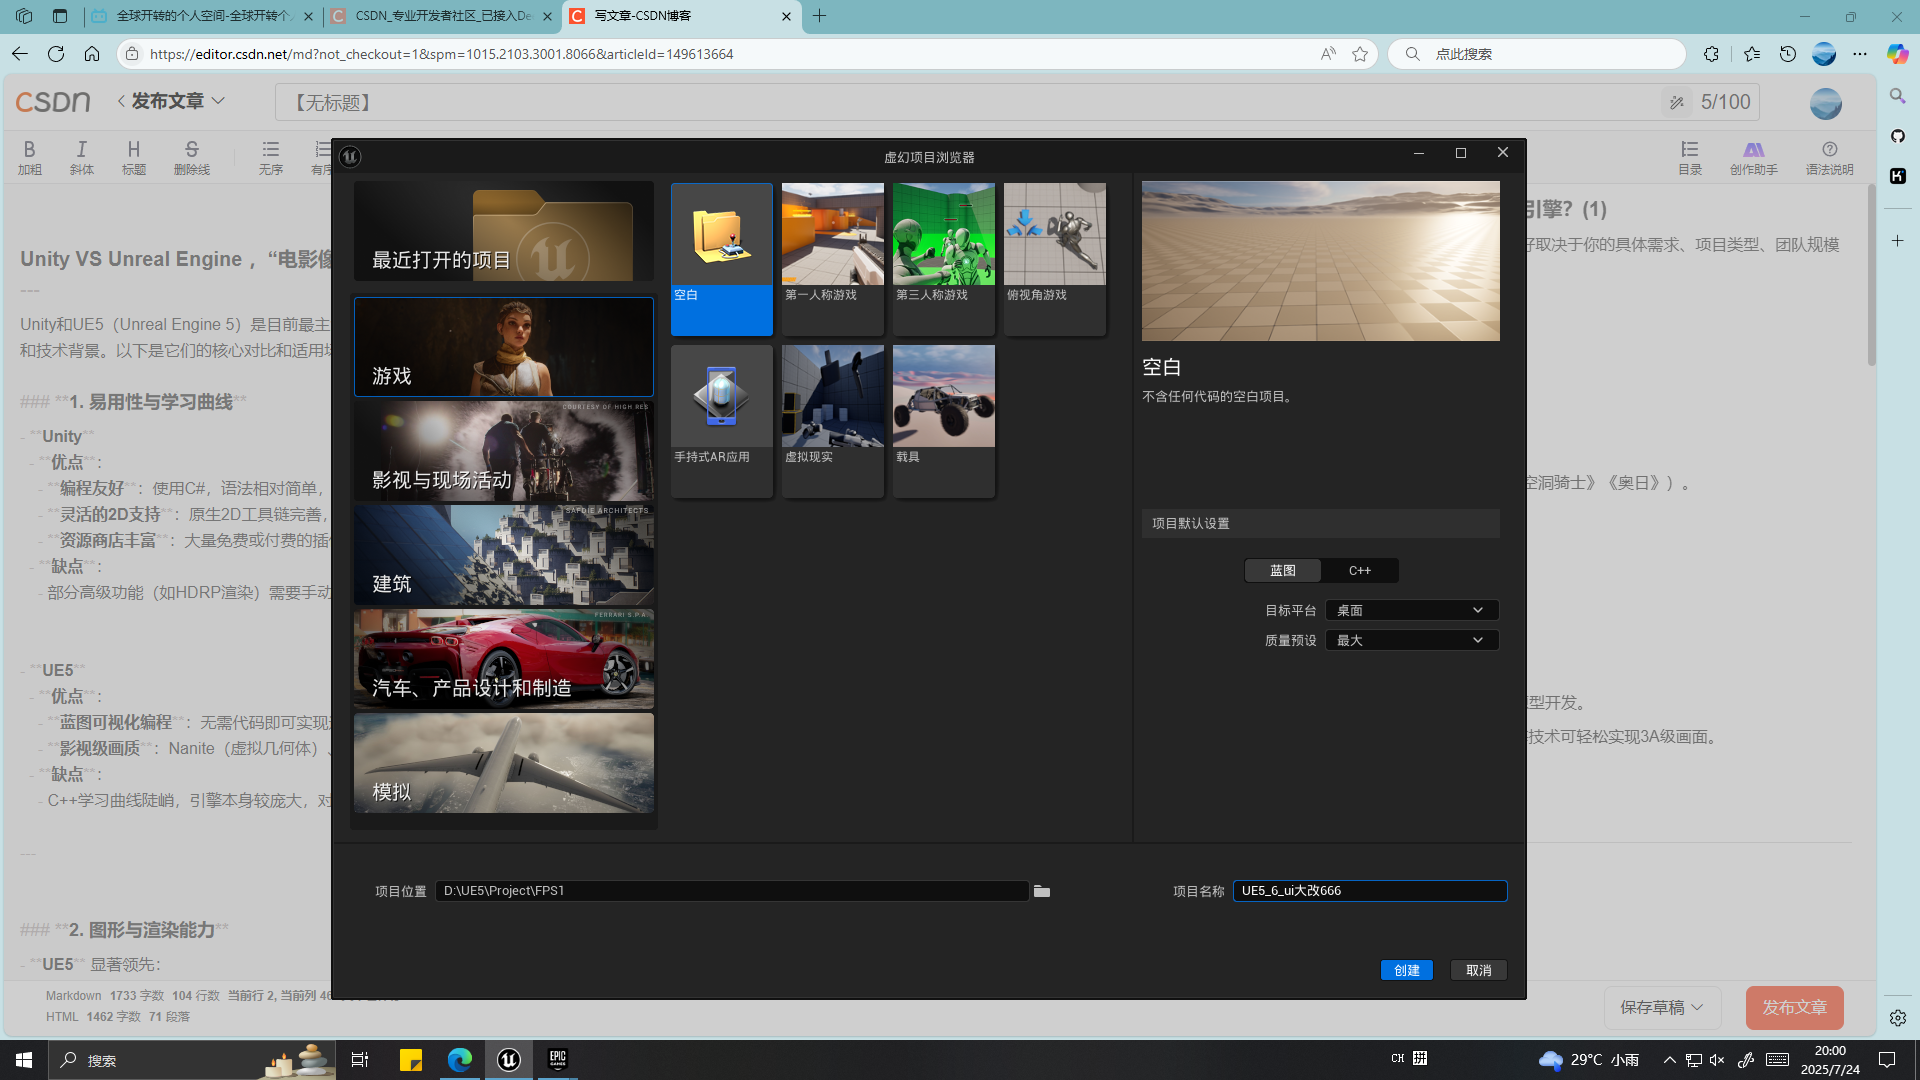
Task: Open a new browser tab
Action: coord(820,16)
